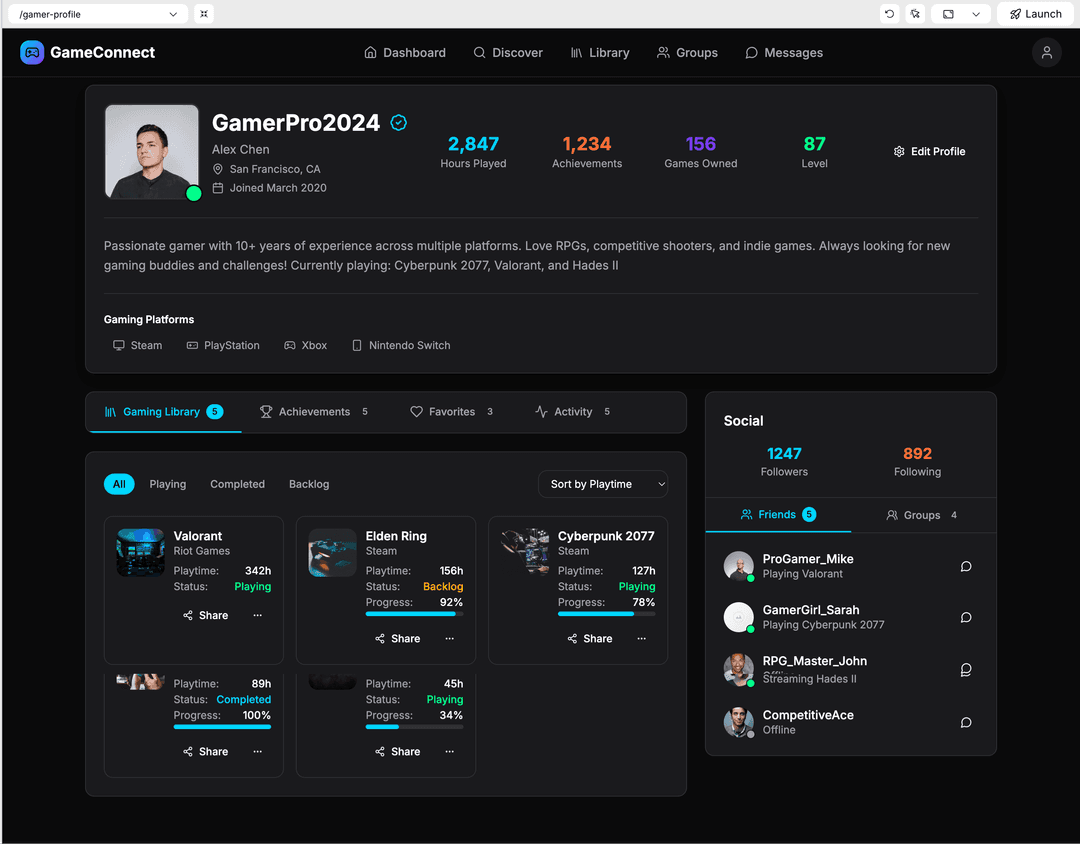Click the message icon beside CompetitiveAce
1080x844 pixels.
tap(965, 722)
